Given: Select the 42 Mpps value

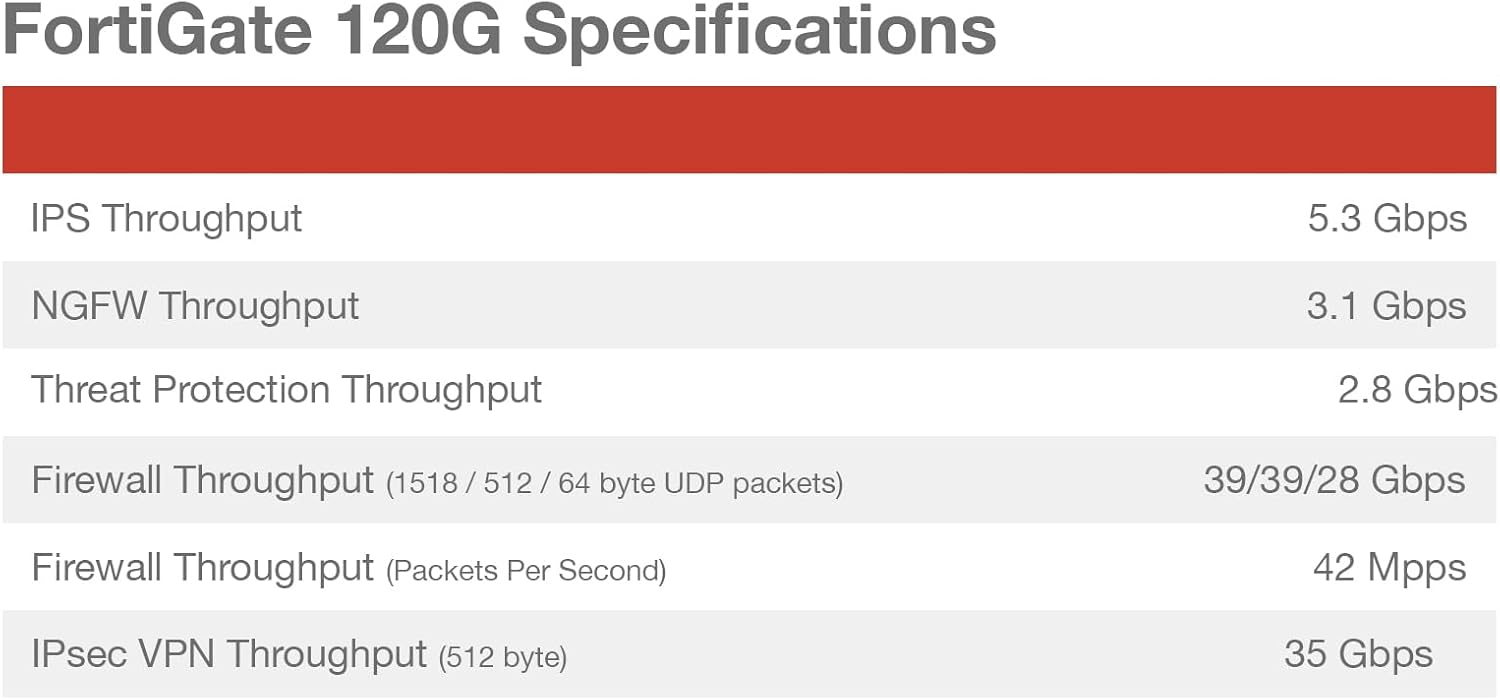Looking at the screenshot, I should click(x=1389, y=568).
